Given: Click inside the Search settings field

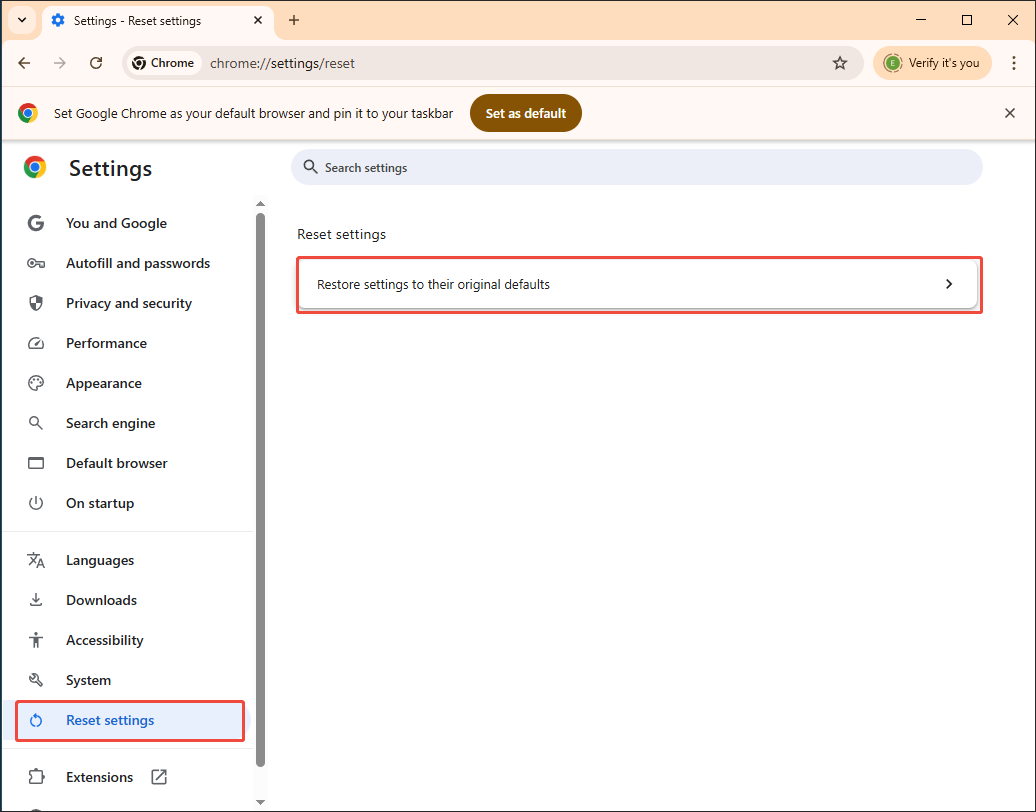Looking at the screenshot, I should (637, 167).
